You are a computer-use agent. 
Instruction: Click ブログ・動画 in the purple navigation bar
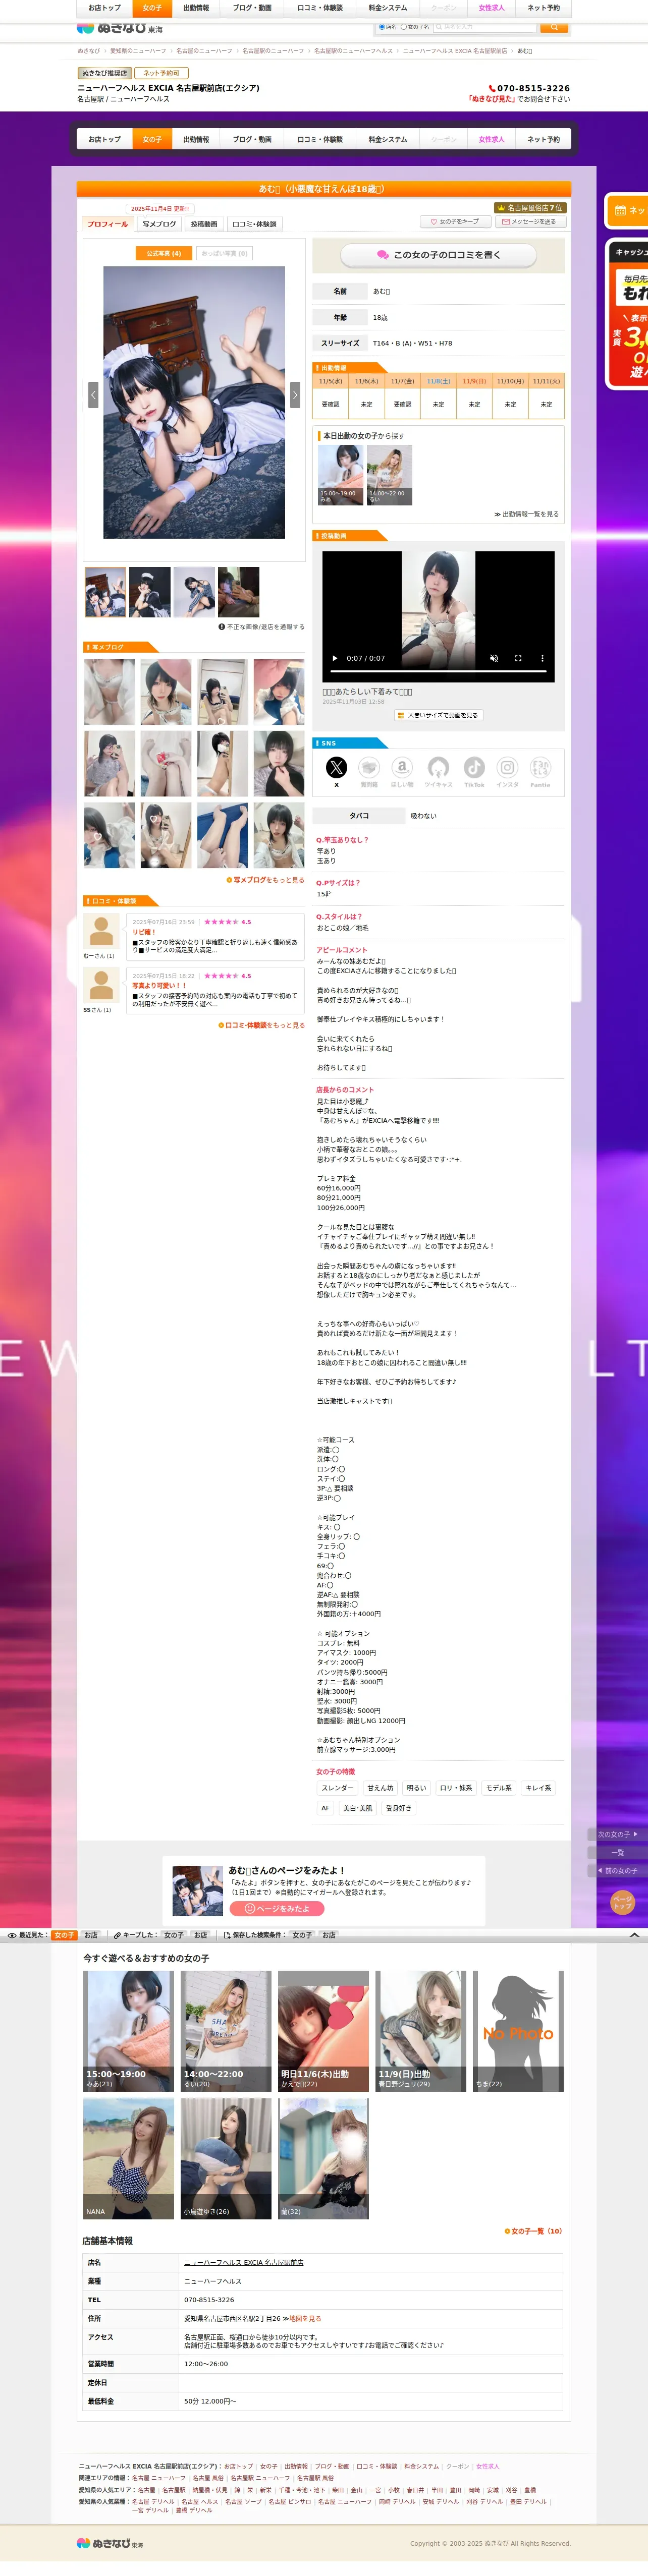coord(252,139)
